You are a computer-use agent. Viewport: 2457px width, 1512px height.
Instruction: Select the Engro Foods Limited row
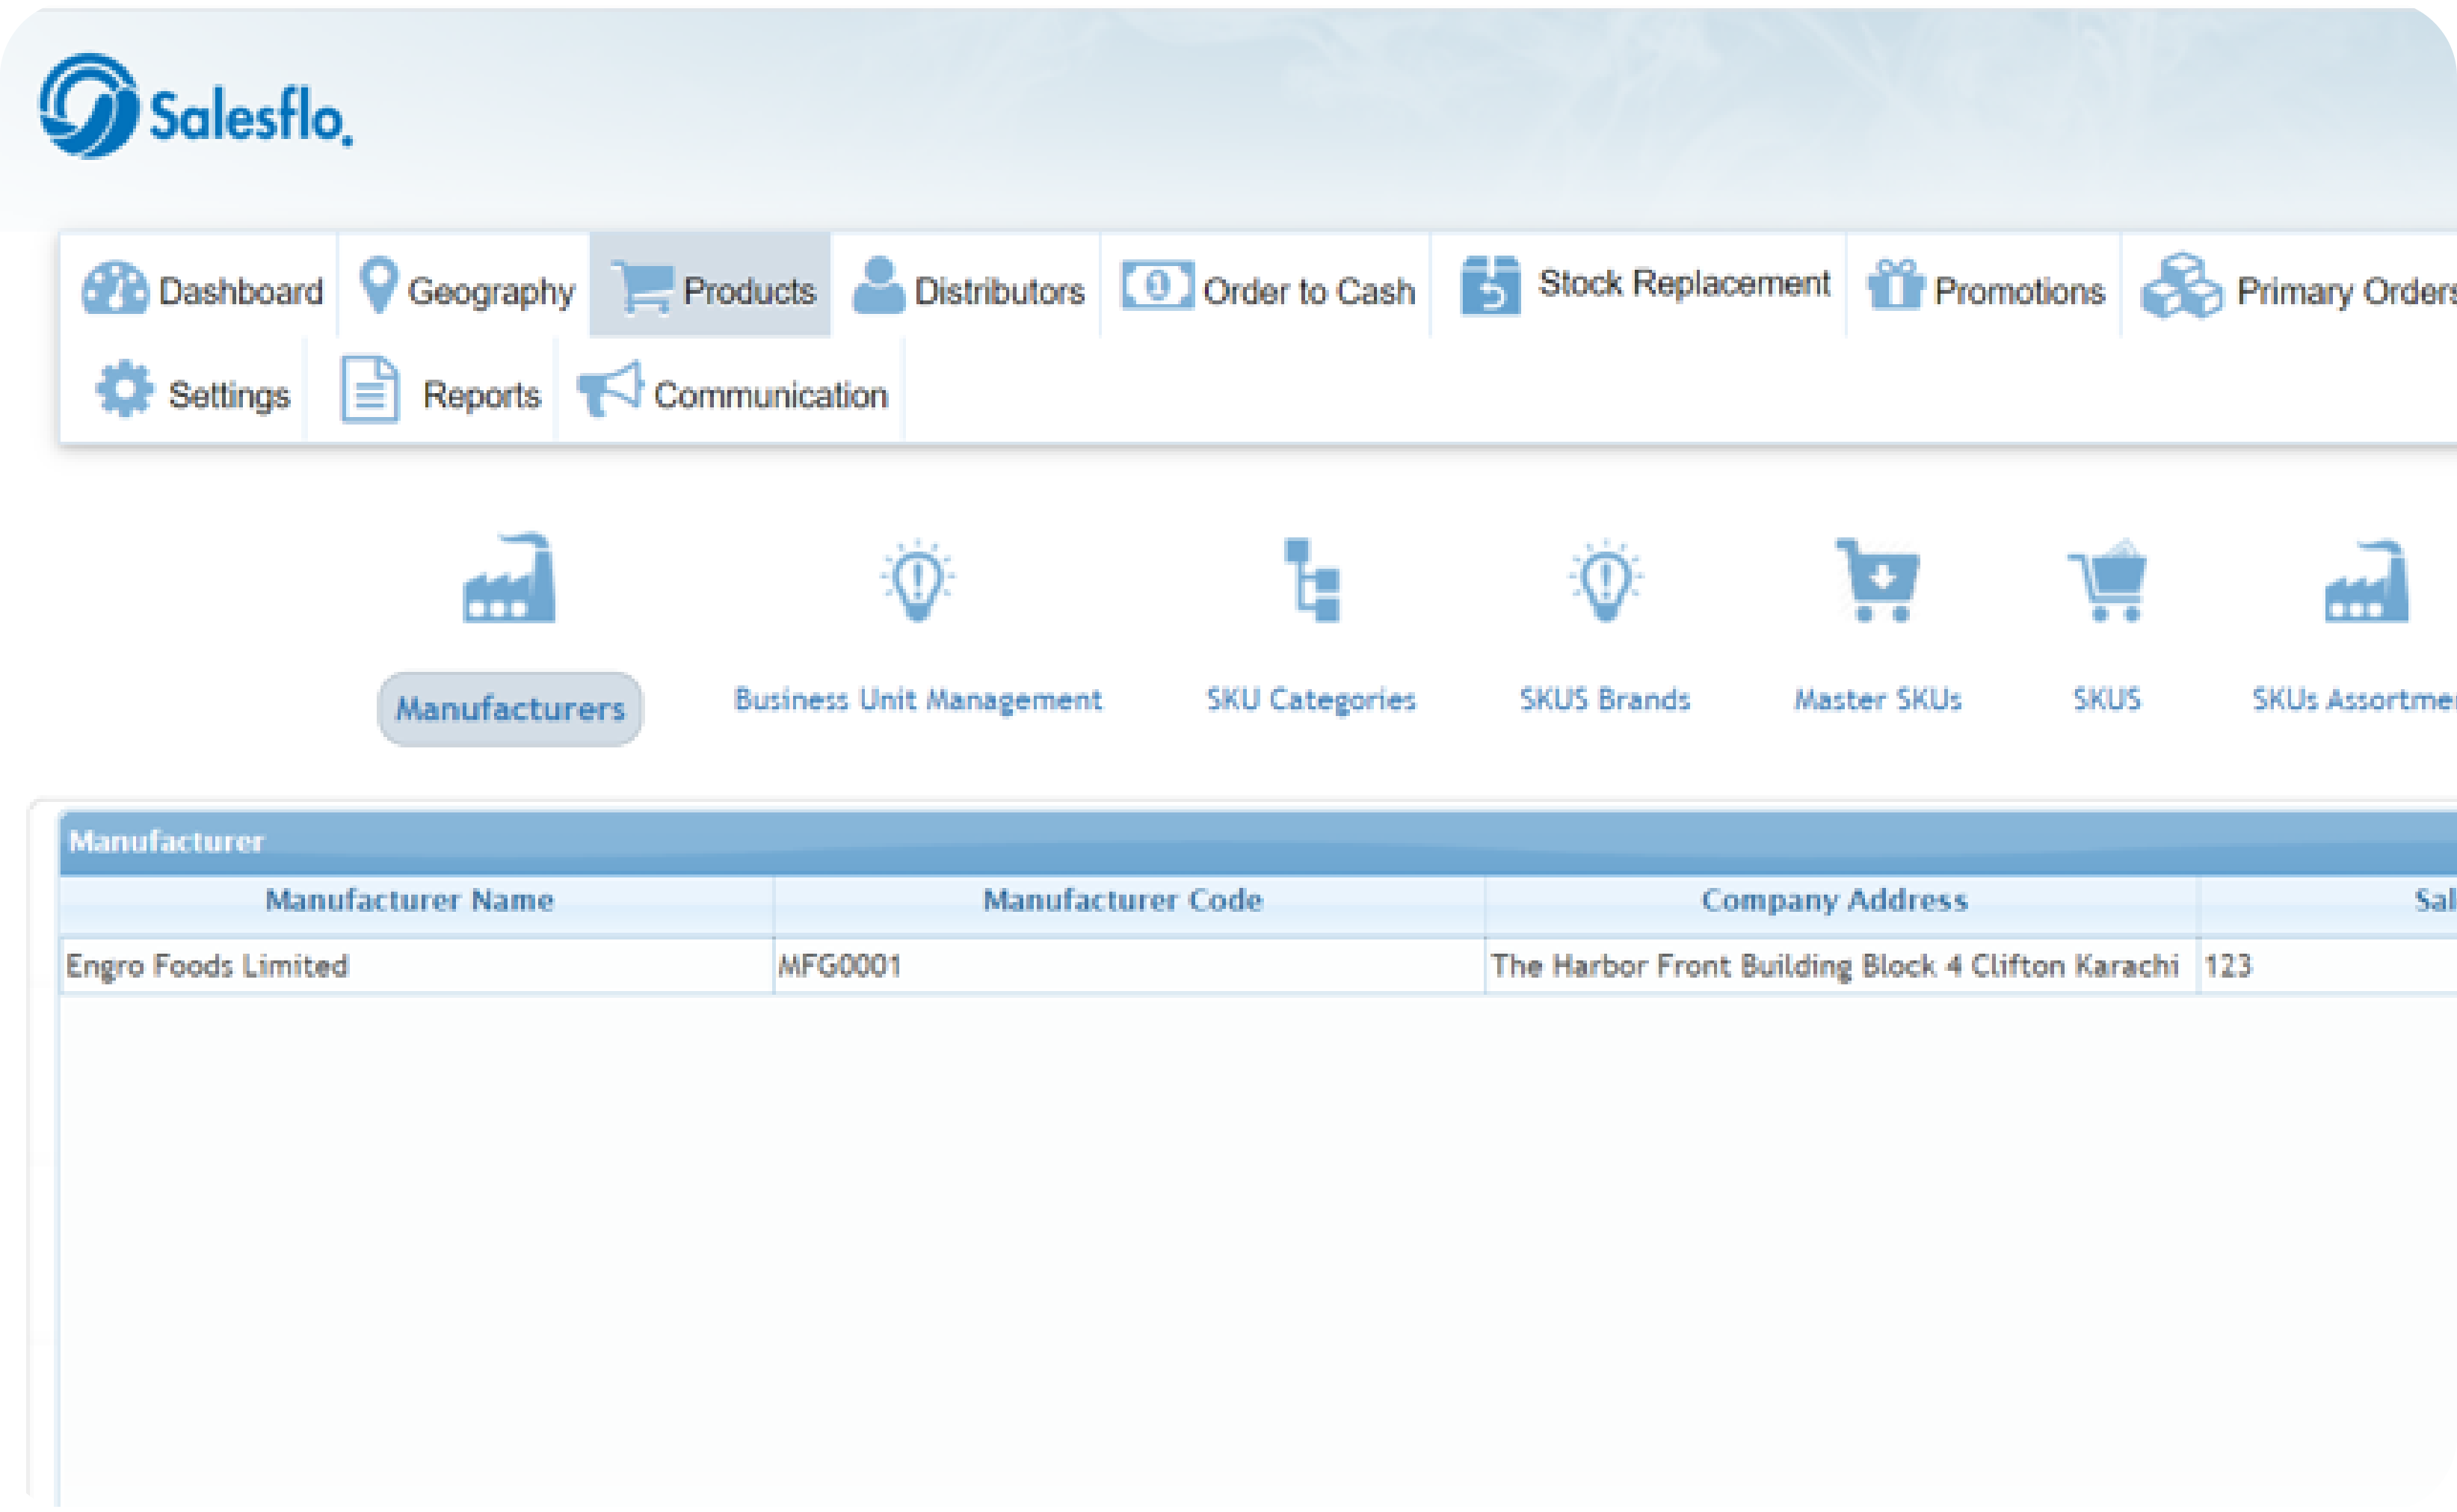click(x=208, y=965)
